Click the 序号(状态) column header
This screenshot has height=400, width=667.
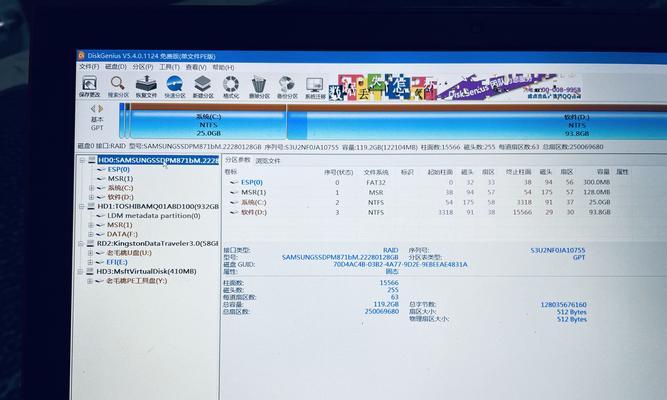click(x=338, y=172)
